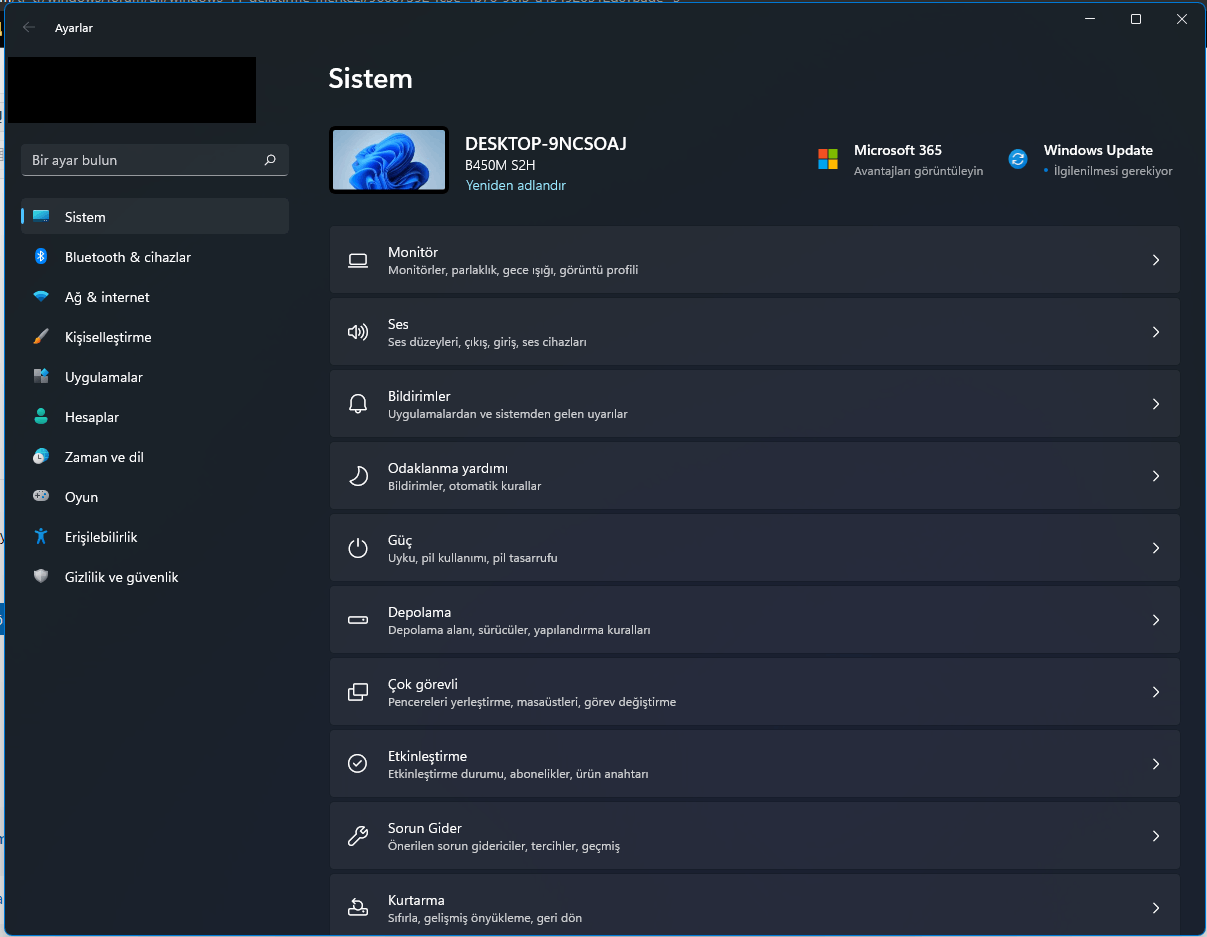Click the chevron on Odaklanma yardımı row

coord(1156,476)
